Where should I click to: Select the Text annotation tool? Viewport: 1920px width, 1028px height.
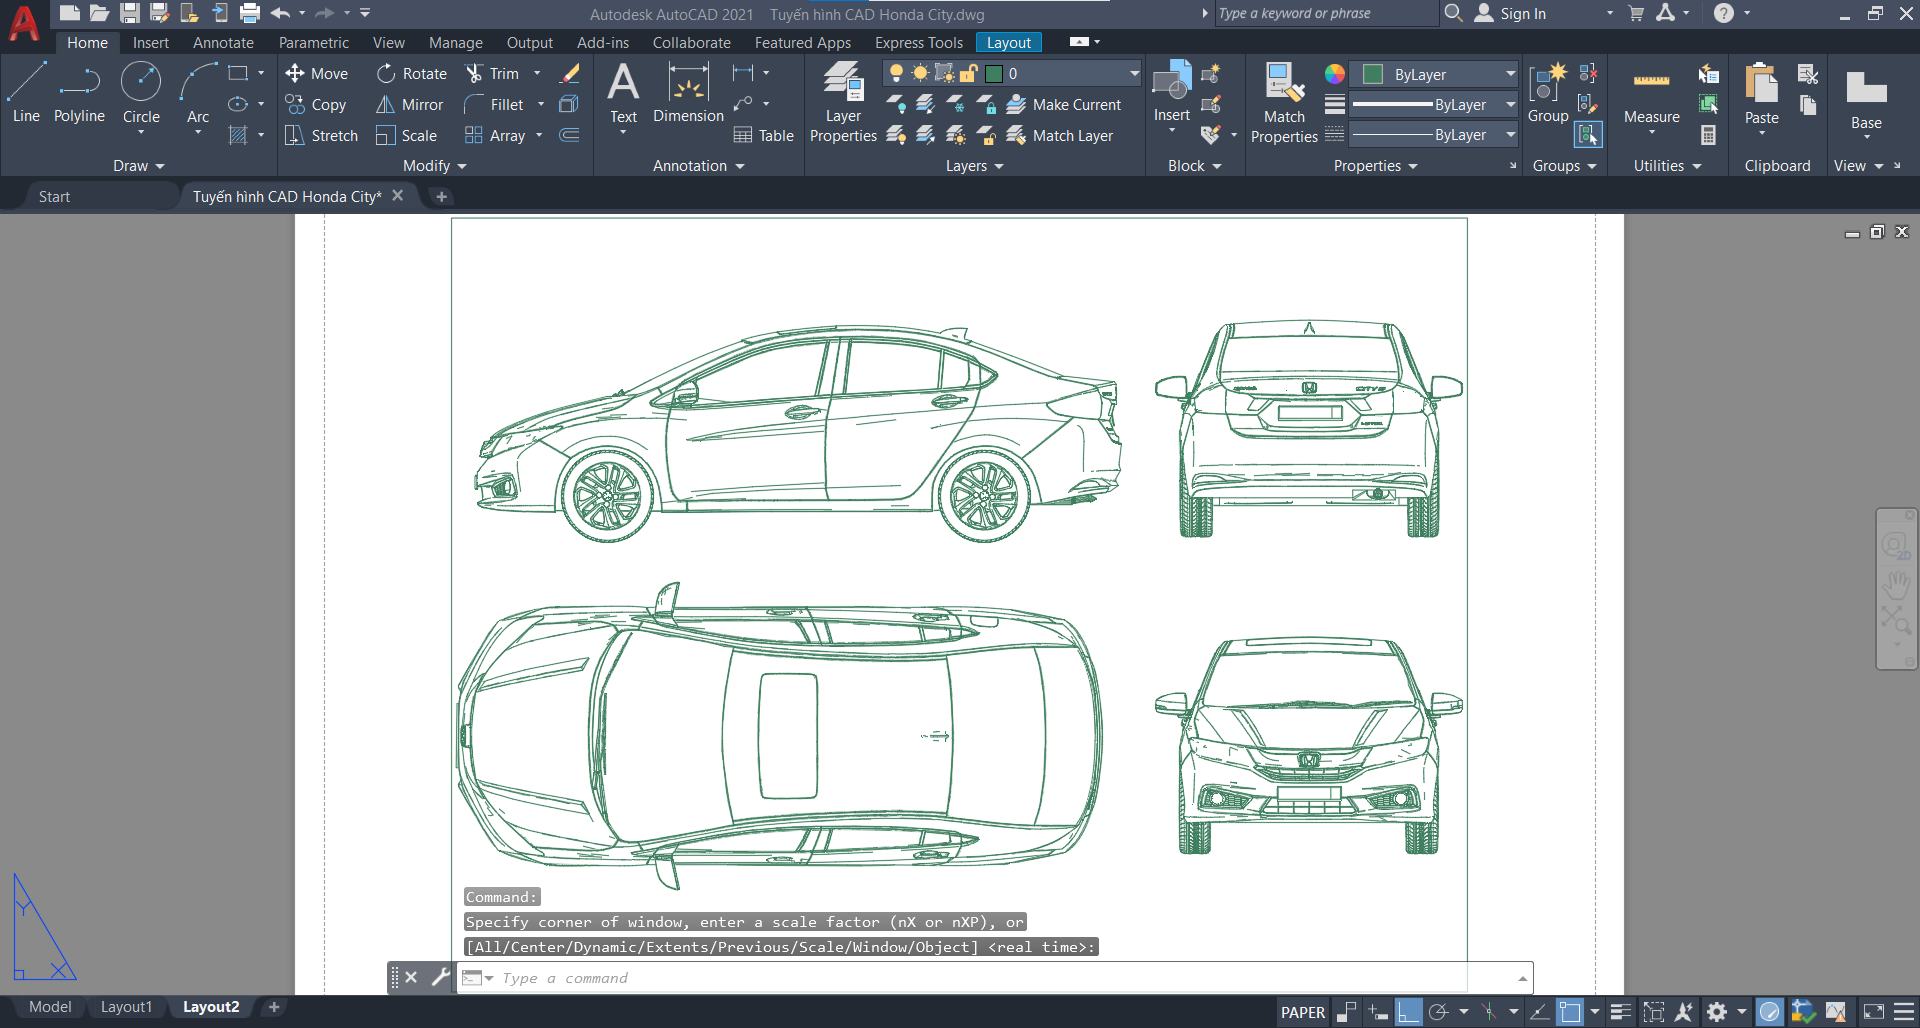(x=623, y=93)
